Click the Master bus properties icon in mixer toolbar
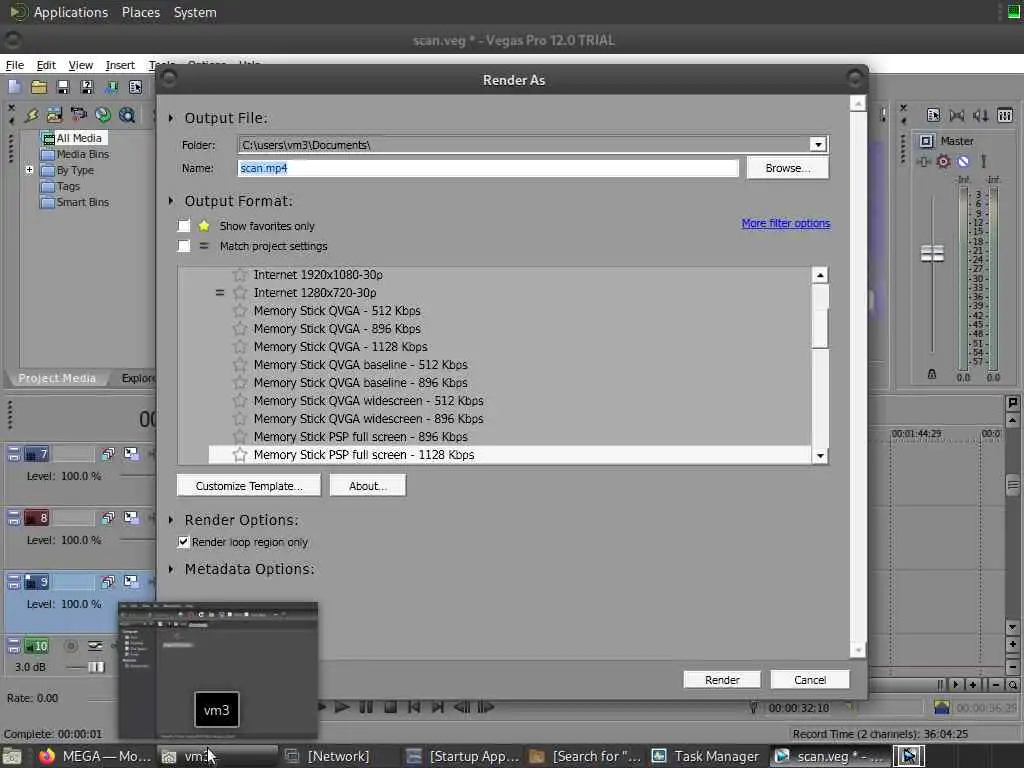Viewport: 1024px width, 768px height. pyautogui.click(x=933, y=116)
